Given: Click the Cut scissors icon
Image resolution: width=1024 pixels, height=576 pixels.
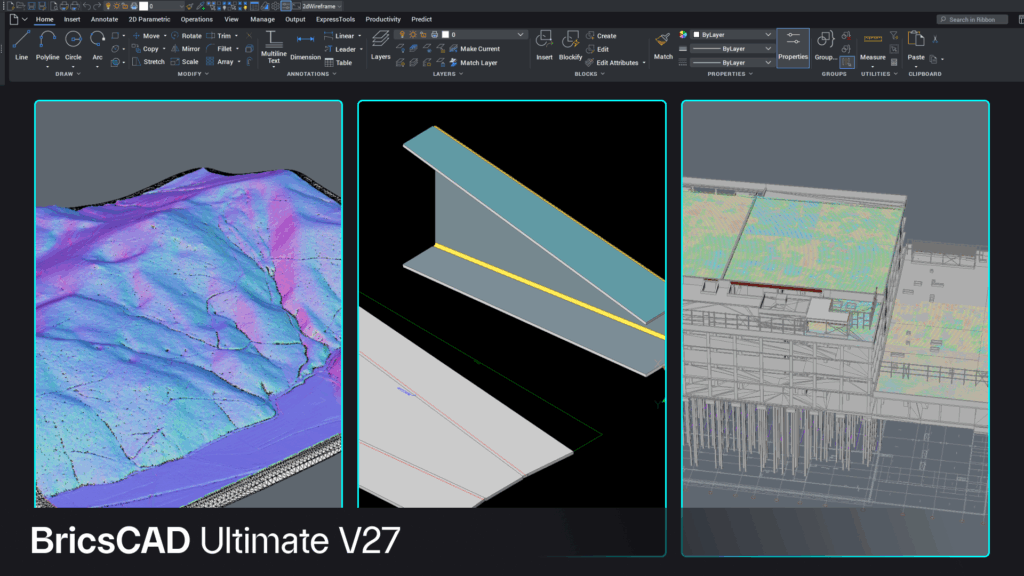Looking at the screenshot, I should pyautogui.click(x=935, y=39).
